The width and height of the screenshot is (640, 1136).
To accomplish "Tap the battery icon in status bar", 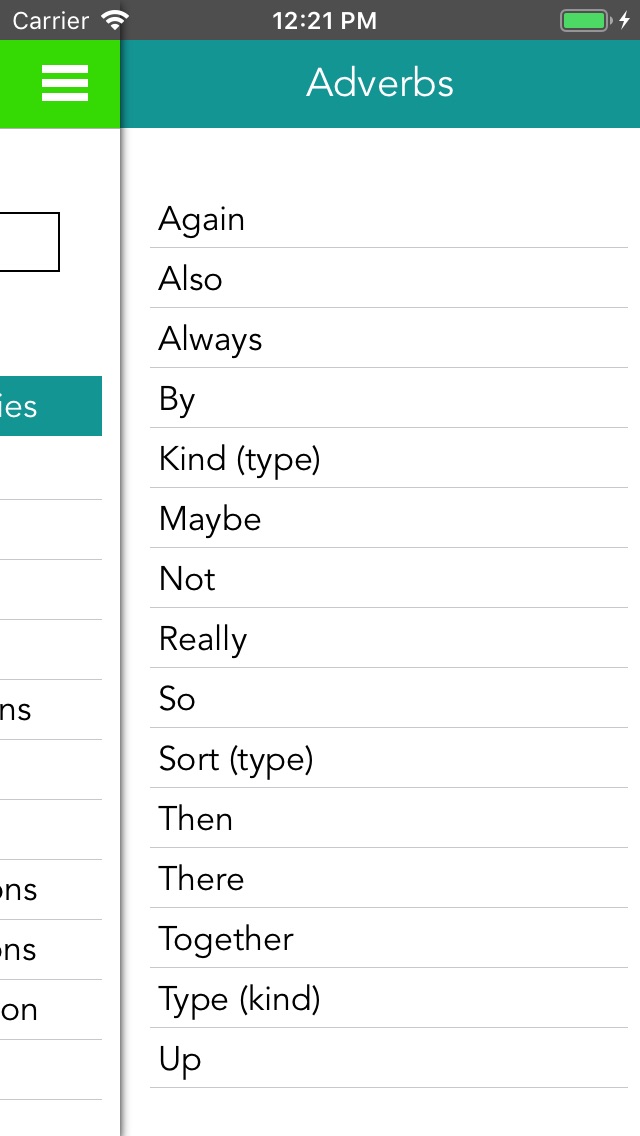I will (586, 20).
